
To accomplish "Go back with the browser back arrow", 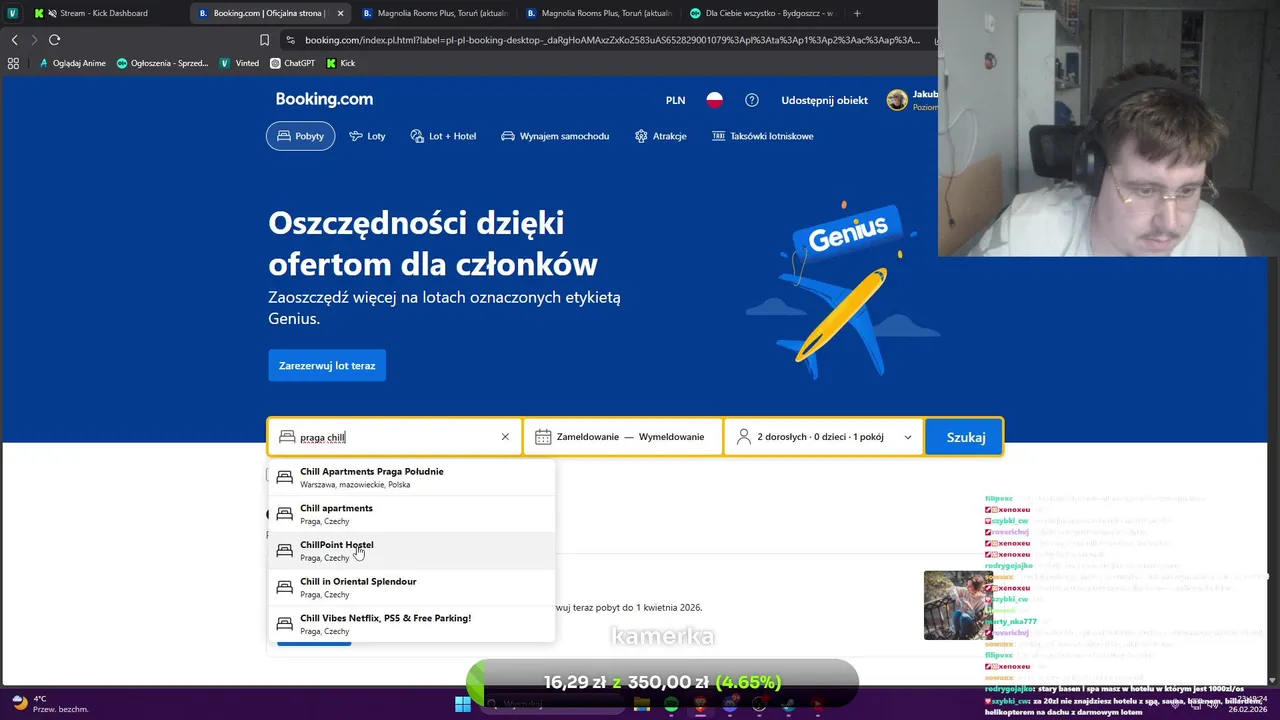I will click(14, 40).
